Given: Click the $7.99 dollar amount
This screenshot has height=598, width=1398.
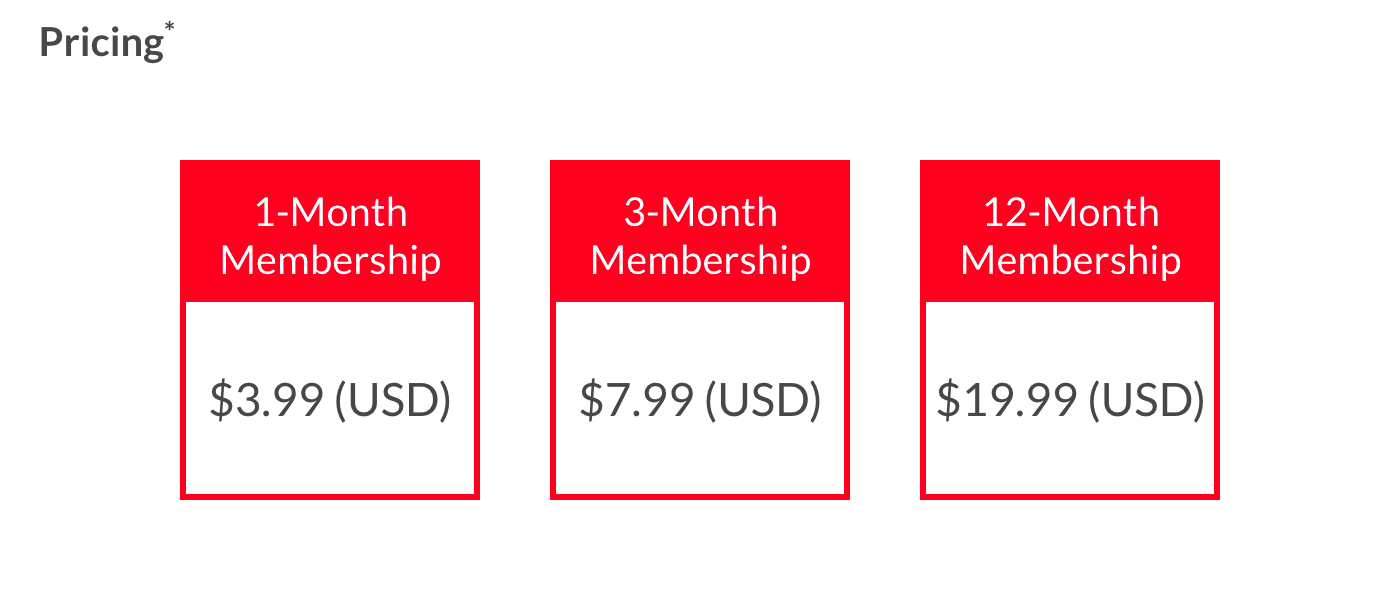Looking at the screenshot, I should pos(636,400).
